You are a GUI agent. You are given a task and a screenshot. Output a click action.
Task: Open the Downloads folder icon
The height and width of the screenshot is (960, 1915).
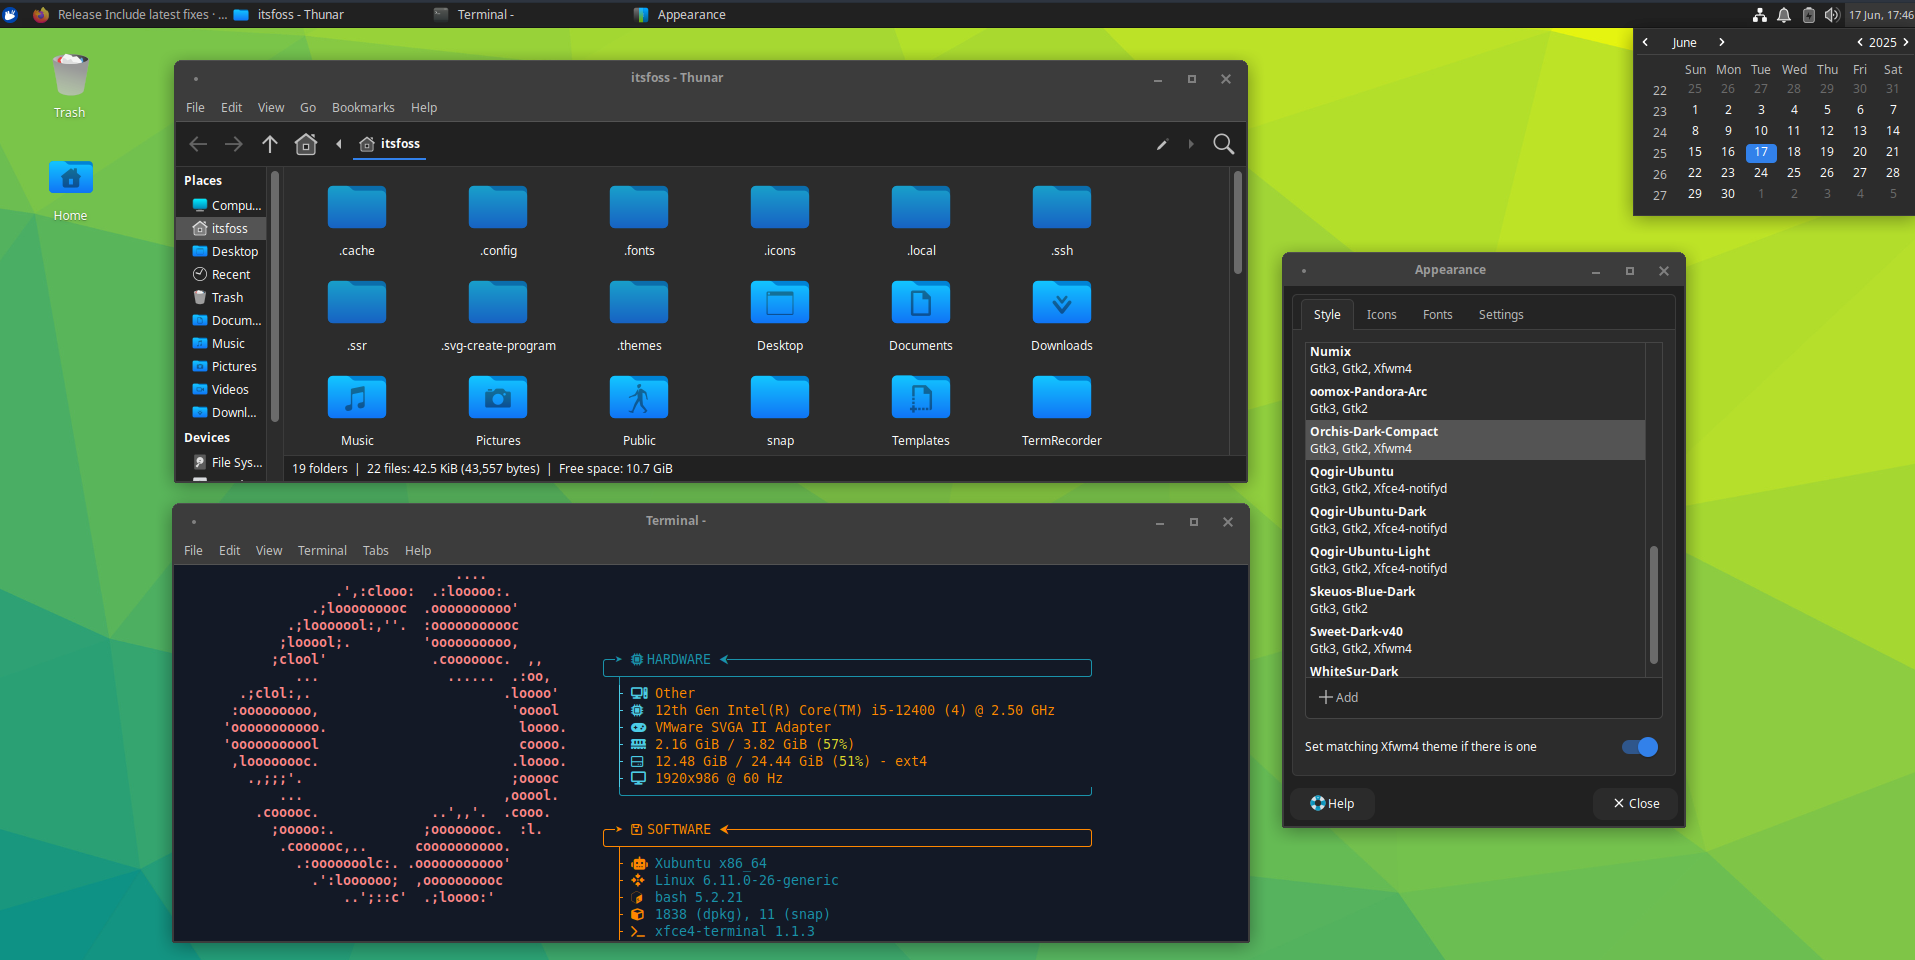[x=1062, y=303]
